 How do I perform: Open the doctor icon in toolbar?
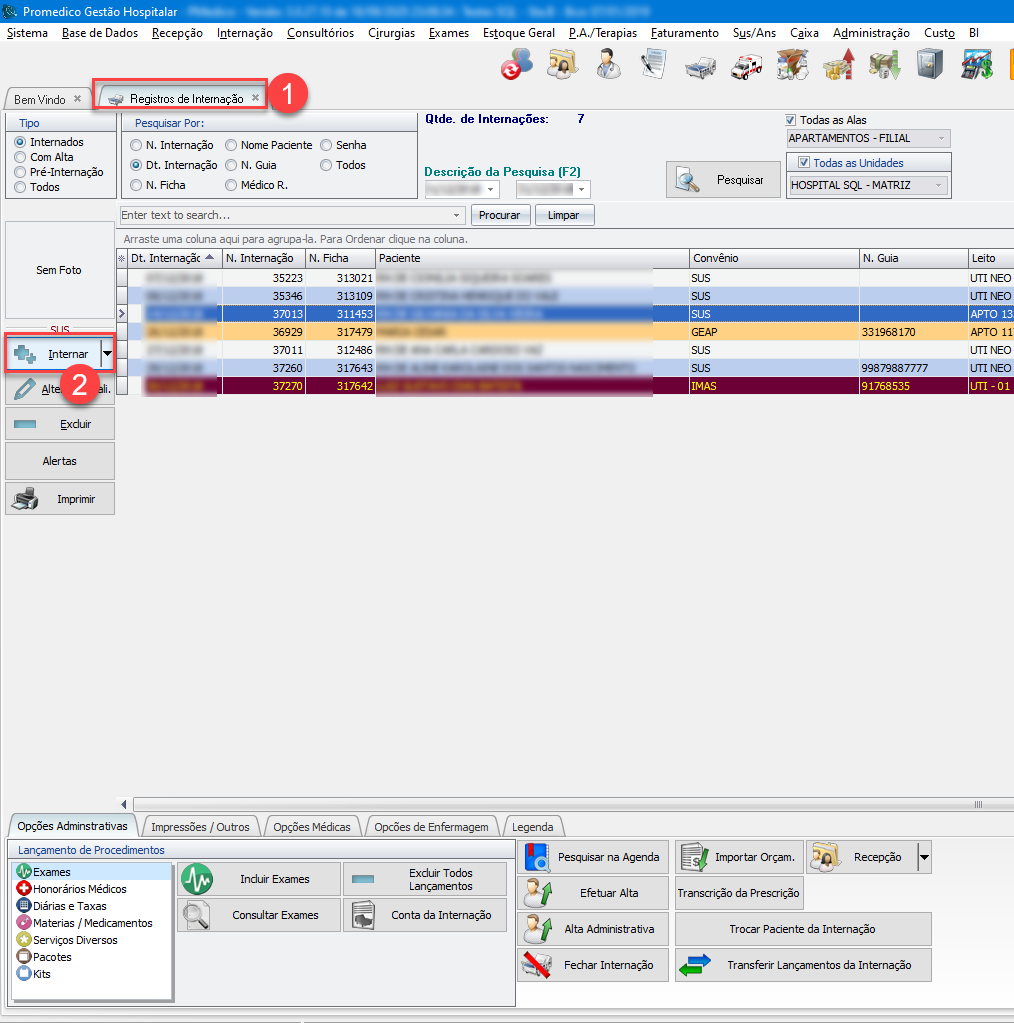[607, 65]
